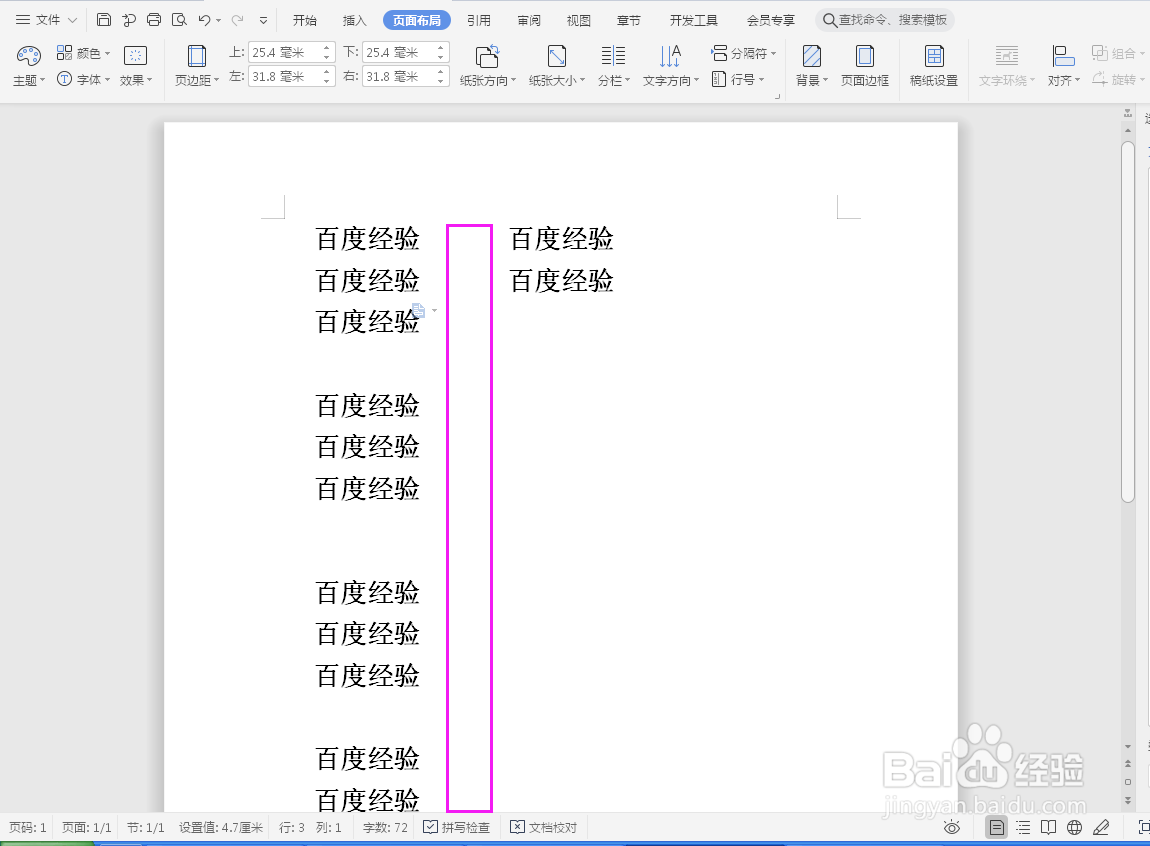The width and height of the screenshot is (1150, 846).
Task: Click the Print icon in quick toolbar
Action: (153, 20)
